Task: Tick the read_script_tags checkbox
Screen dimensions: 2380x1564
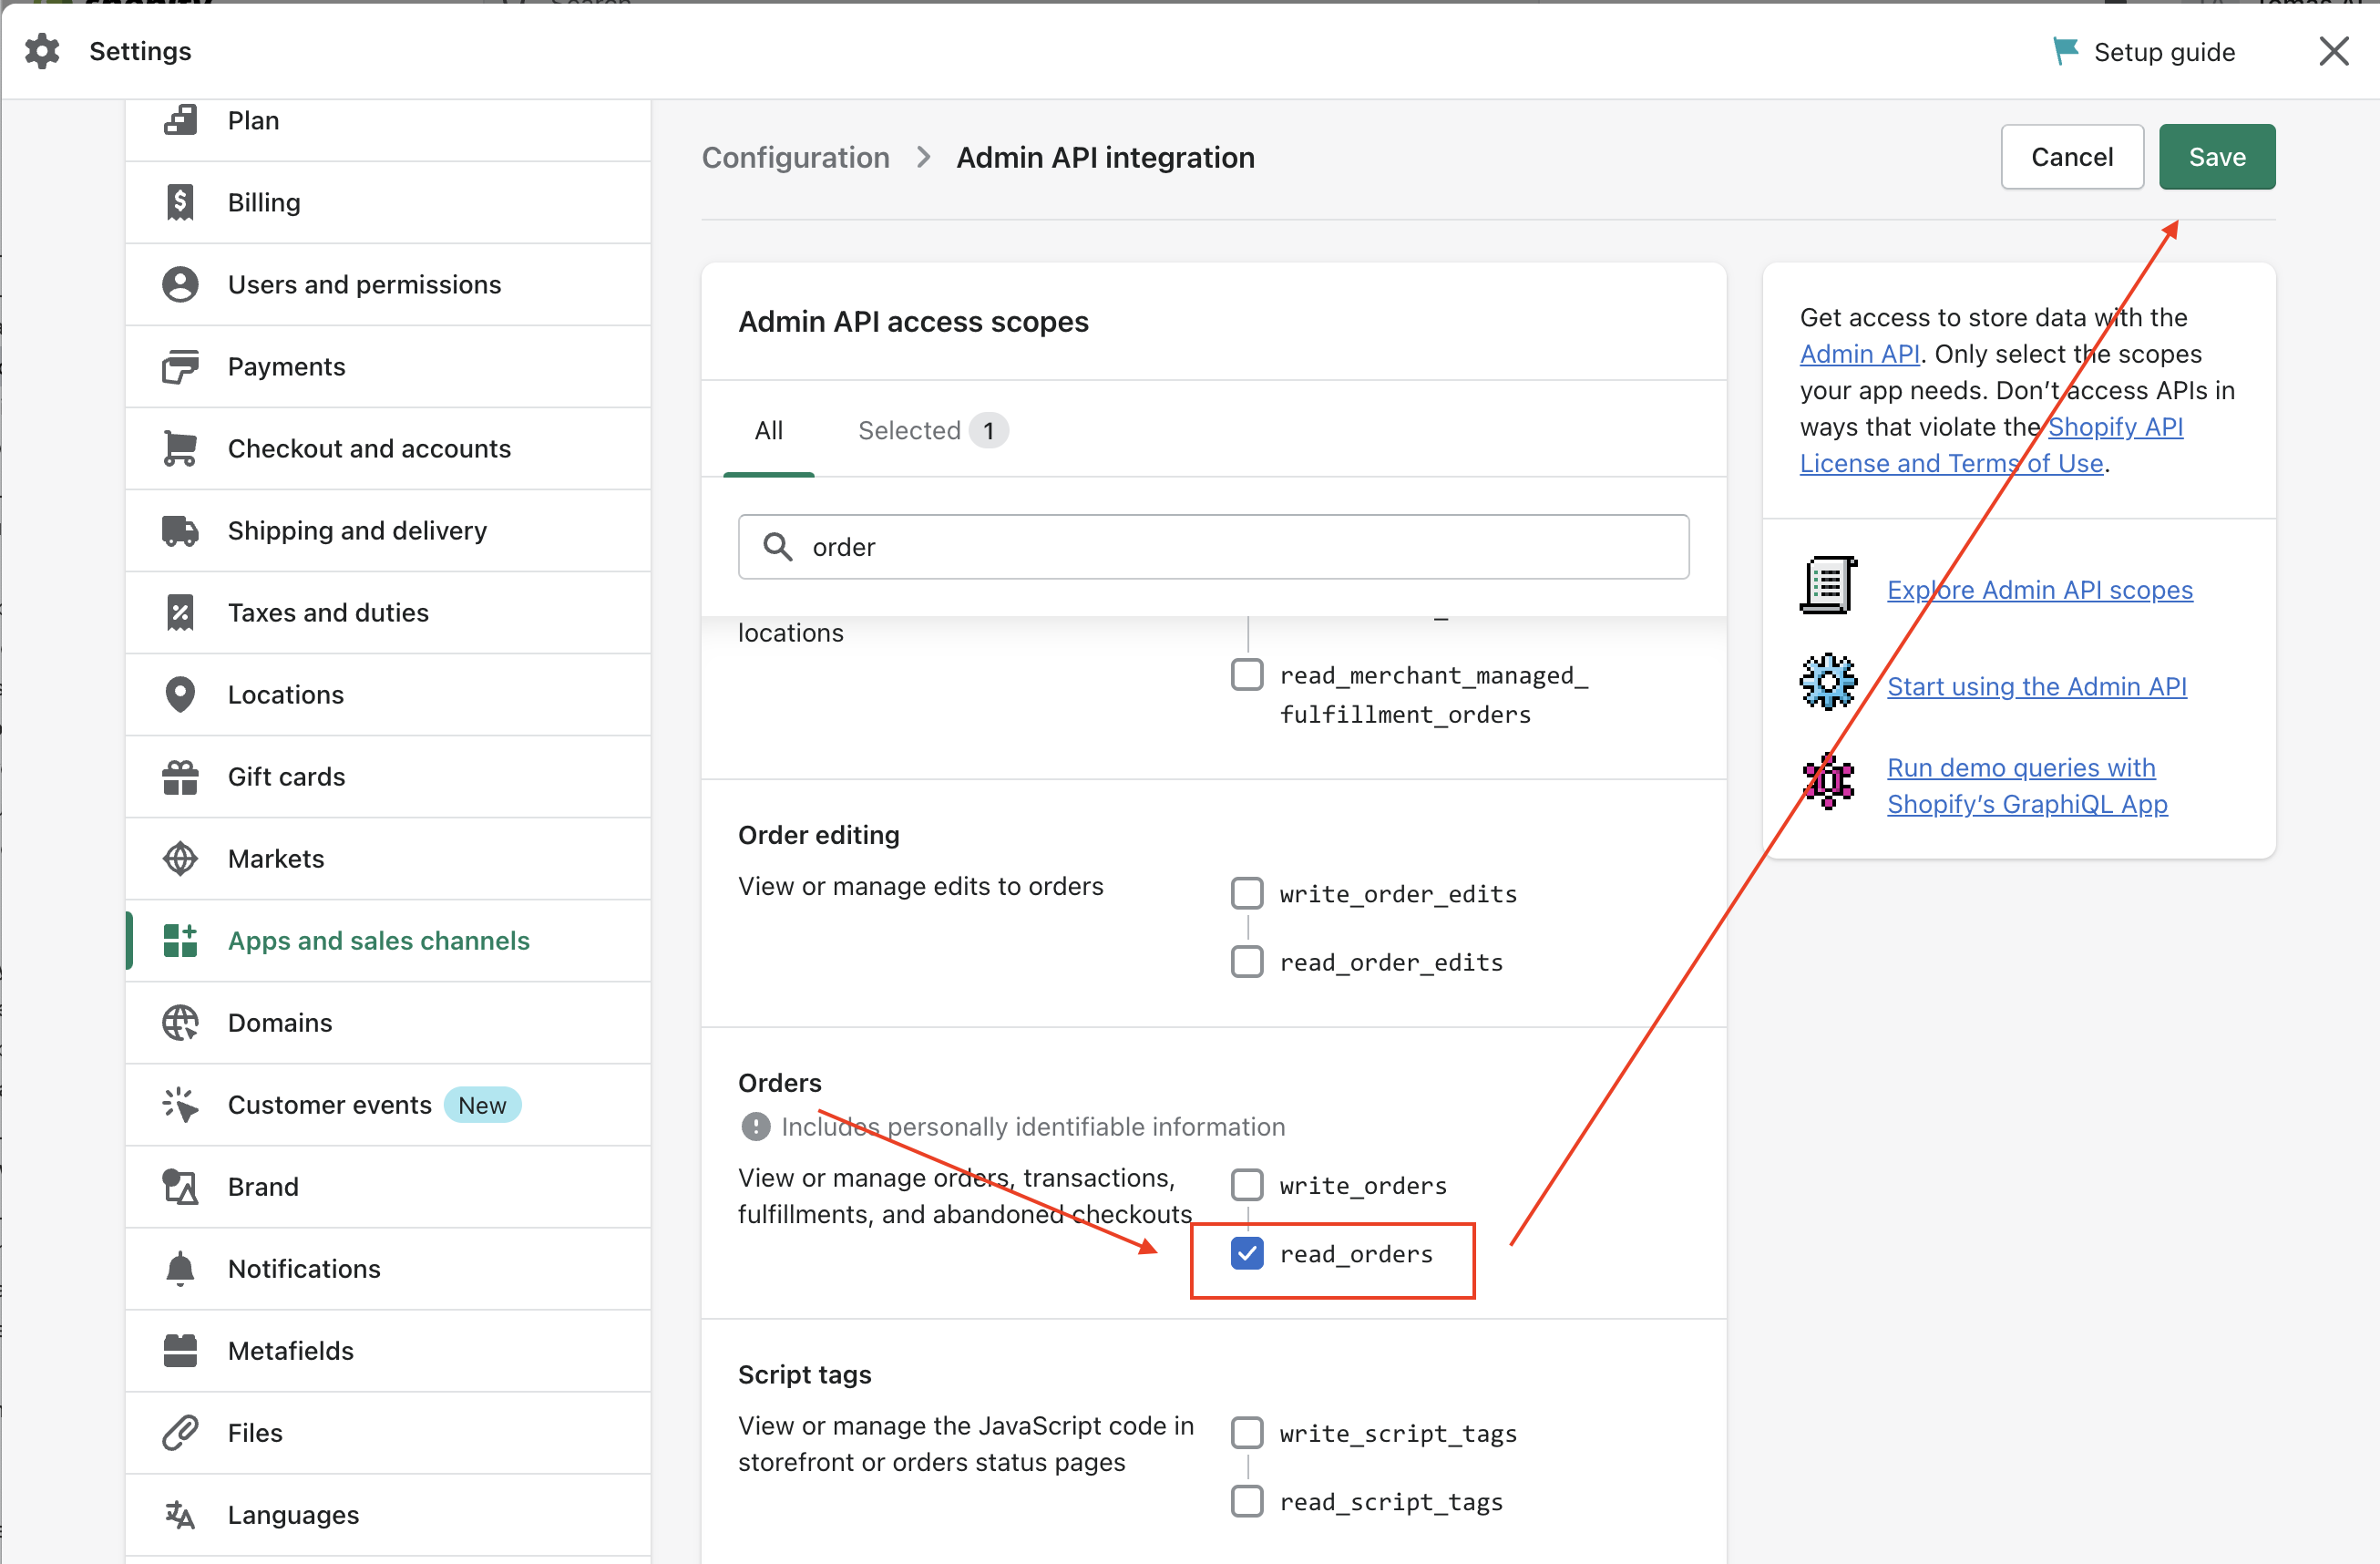Action: 1247,1501
